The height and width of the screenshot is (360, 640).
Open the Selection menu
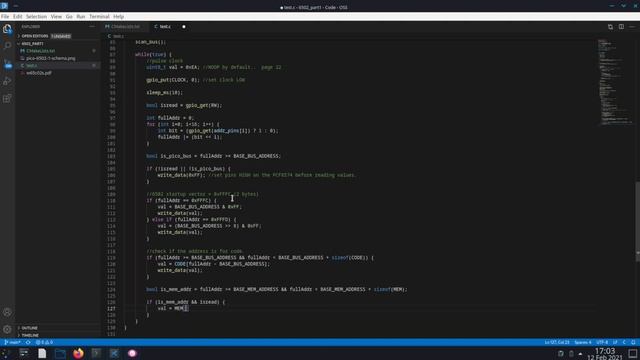tap(36, 17)
